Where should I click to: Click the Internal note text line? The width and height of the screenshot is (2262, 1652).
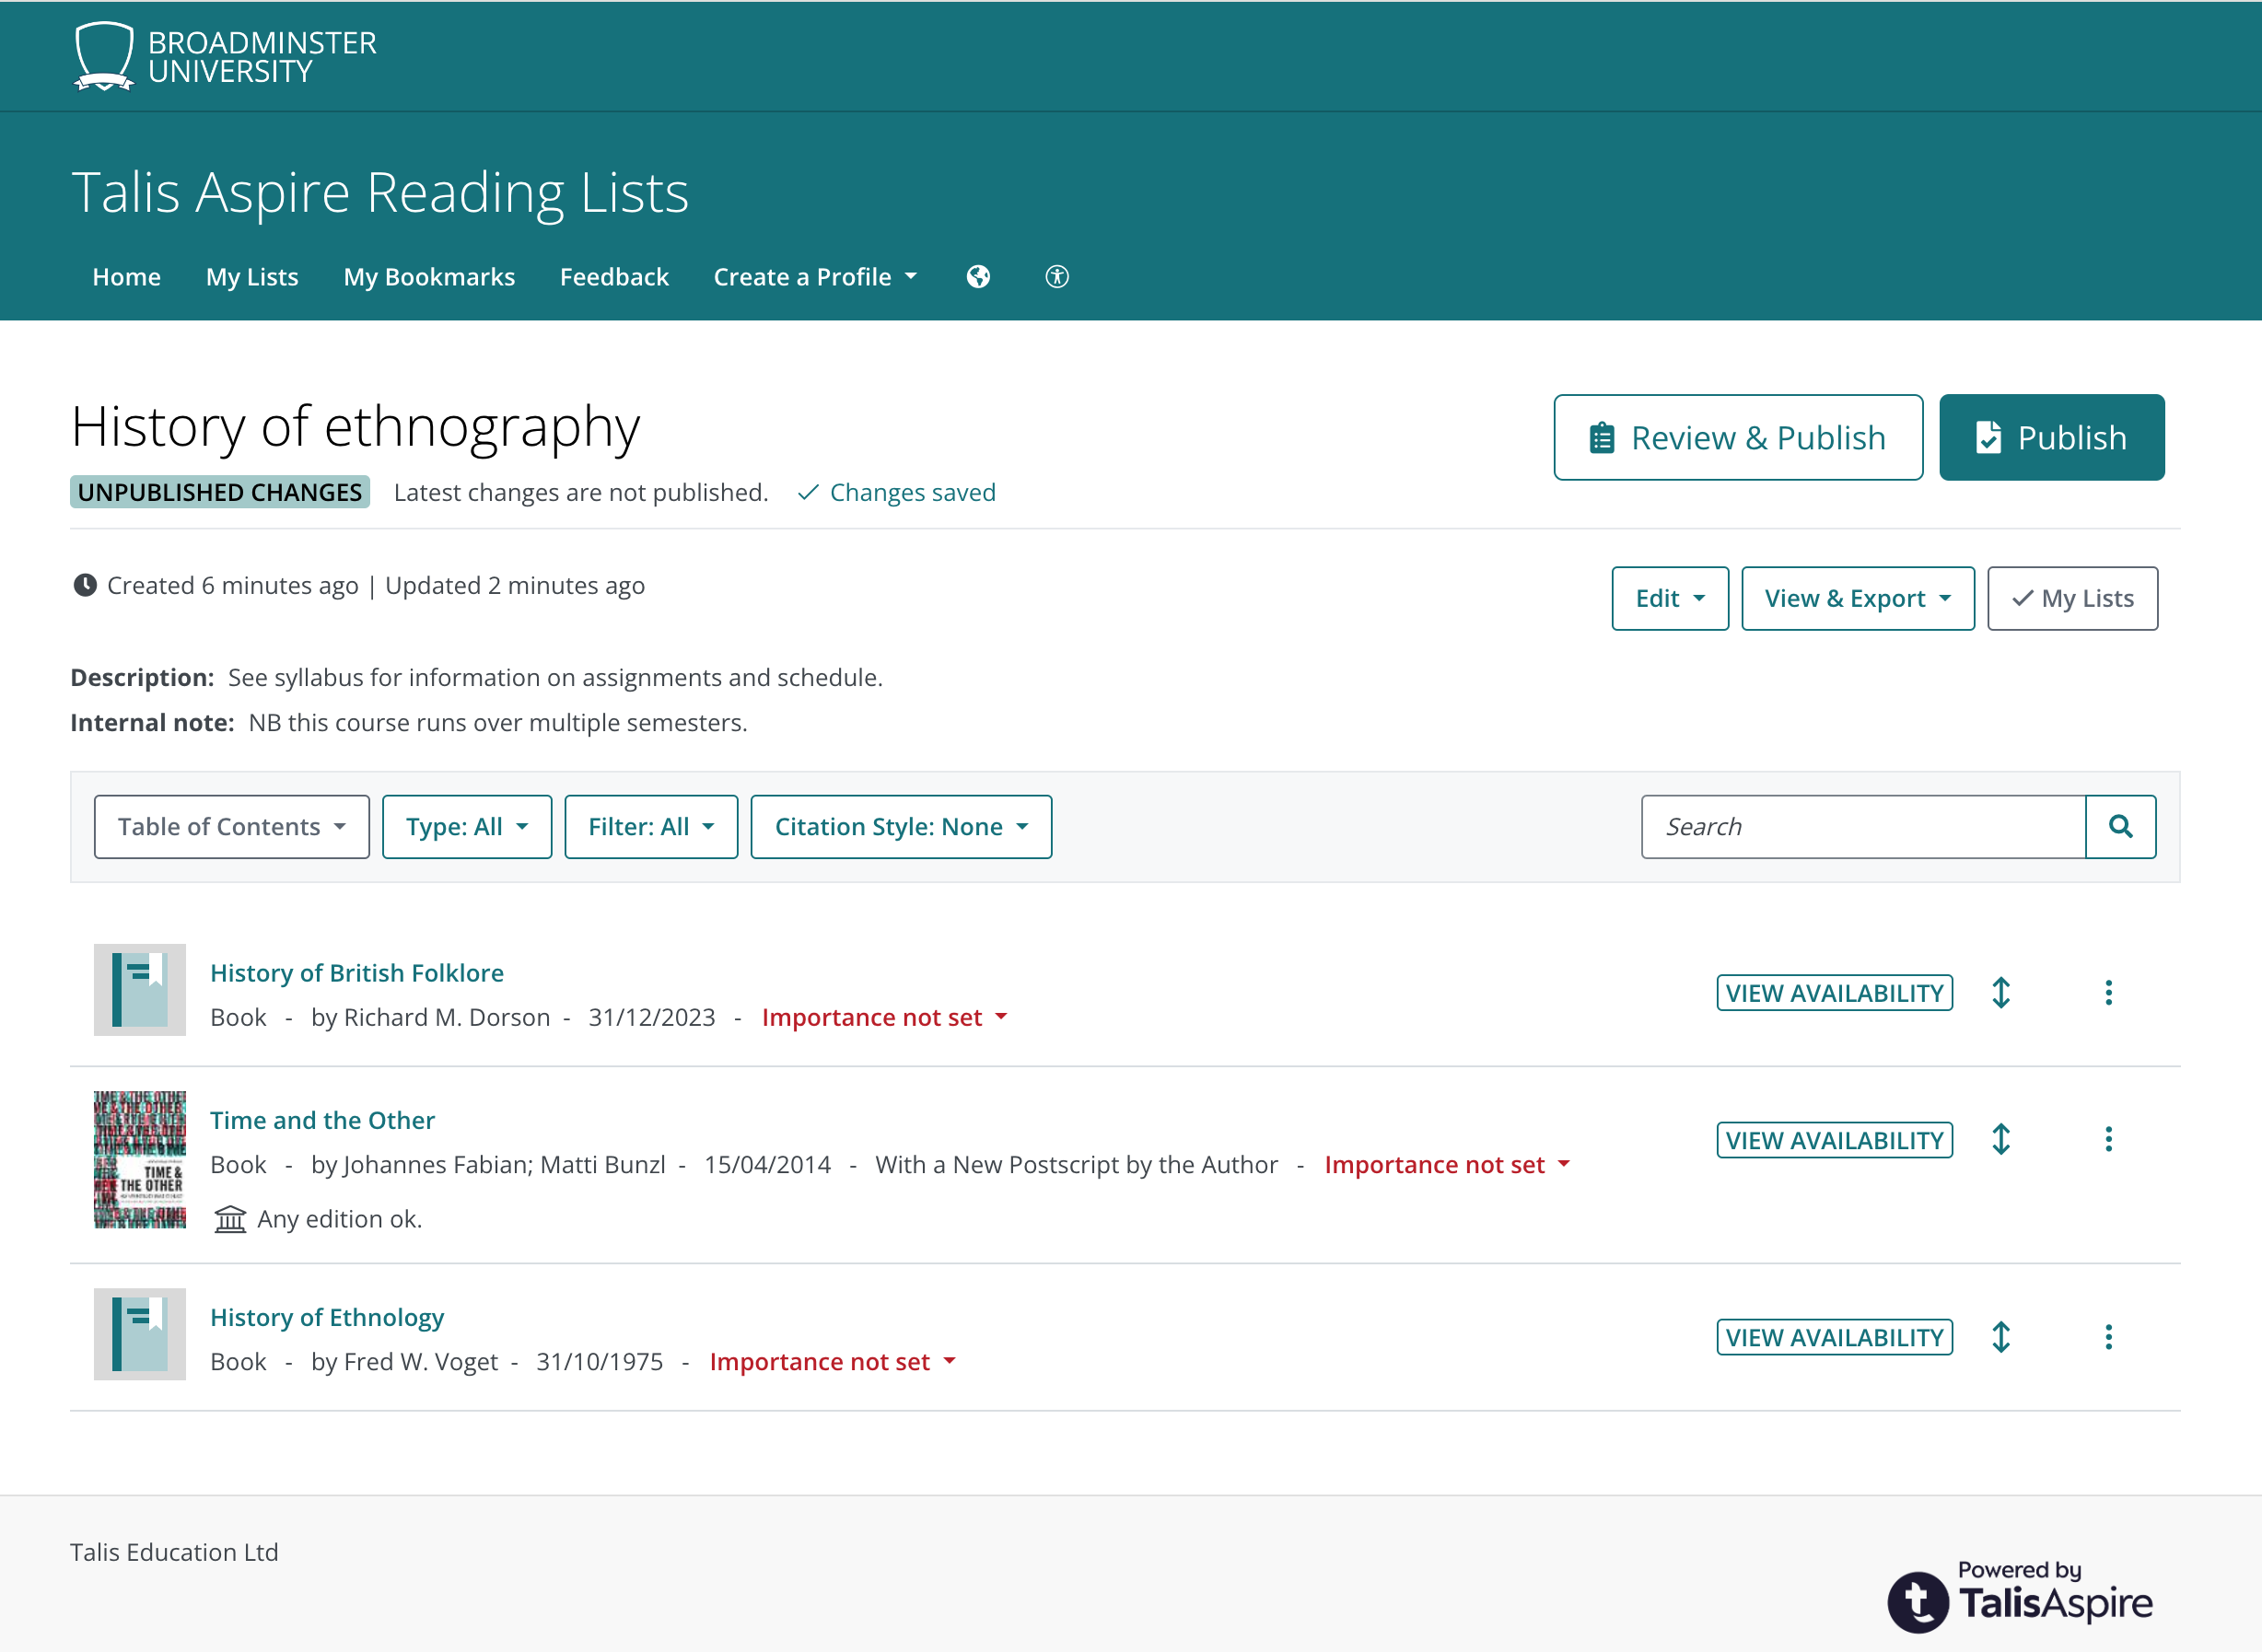point(409,723)
